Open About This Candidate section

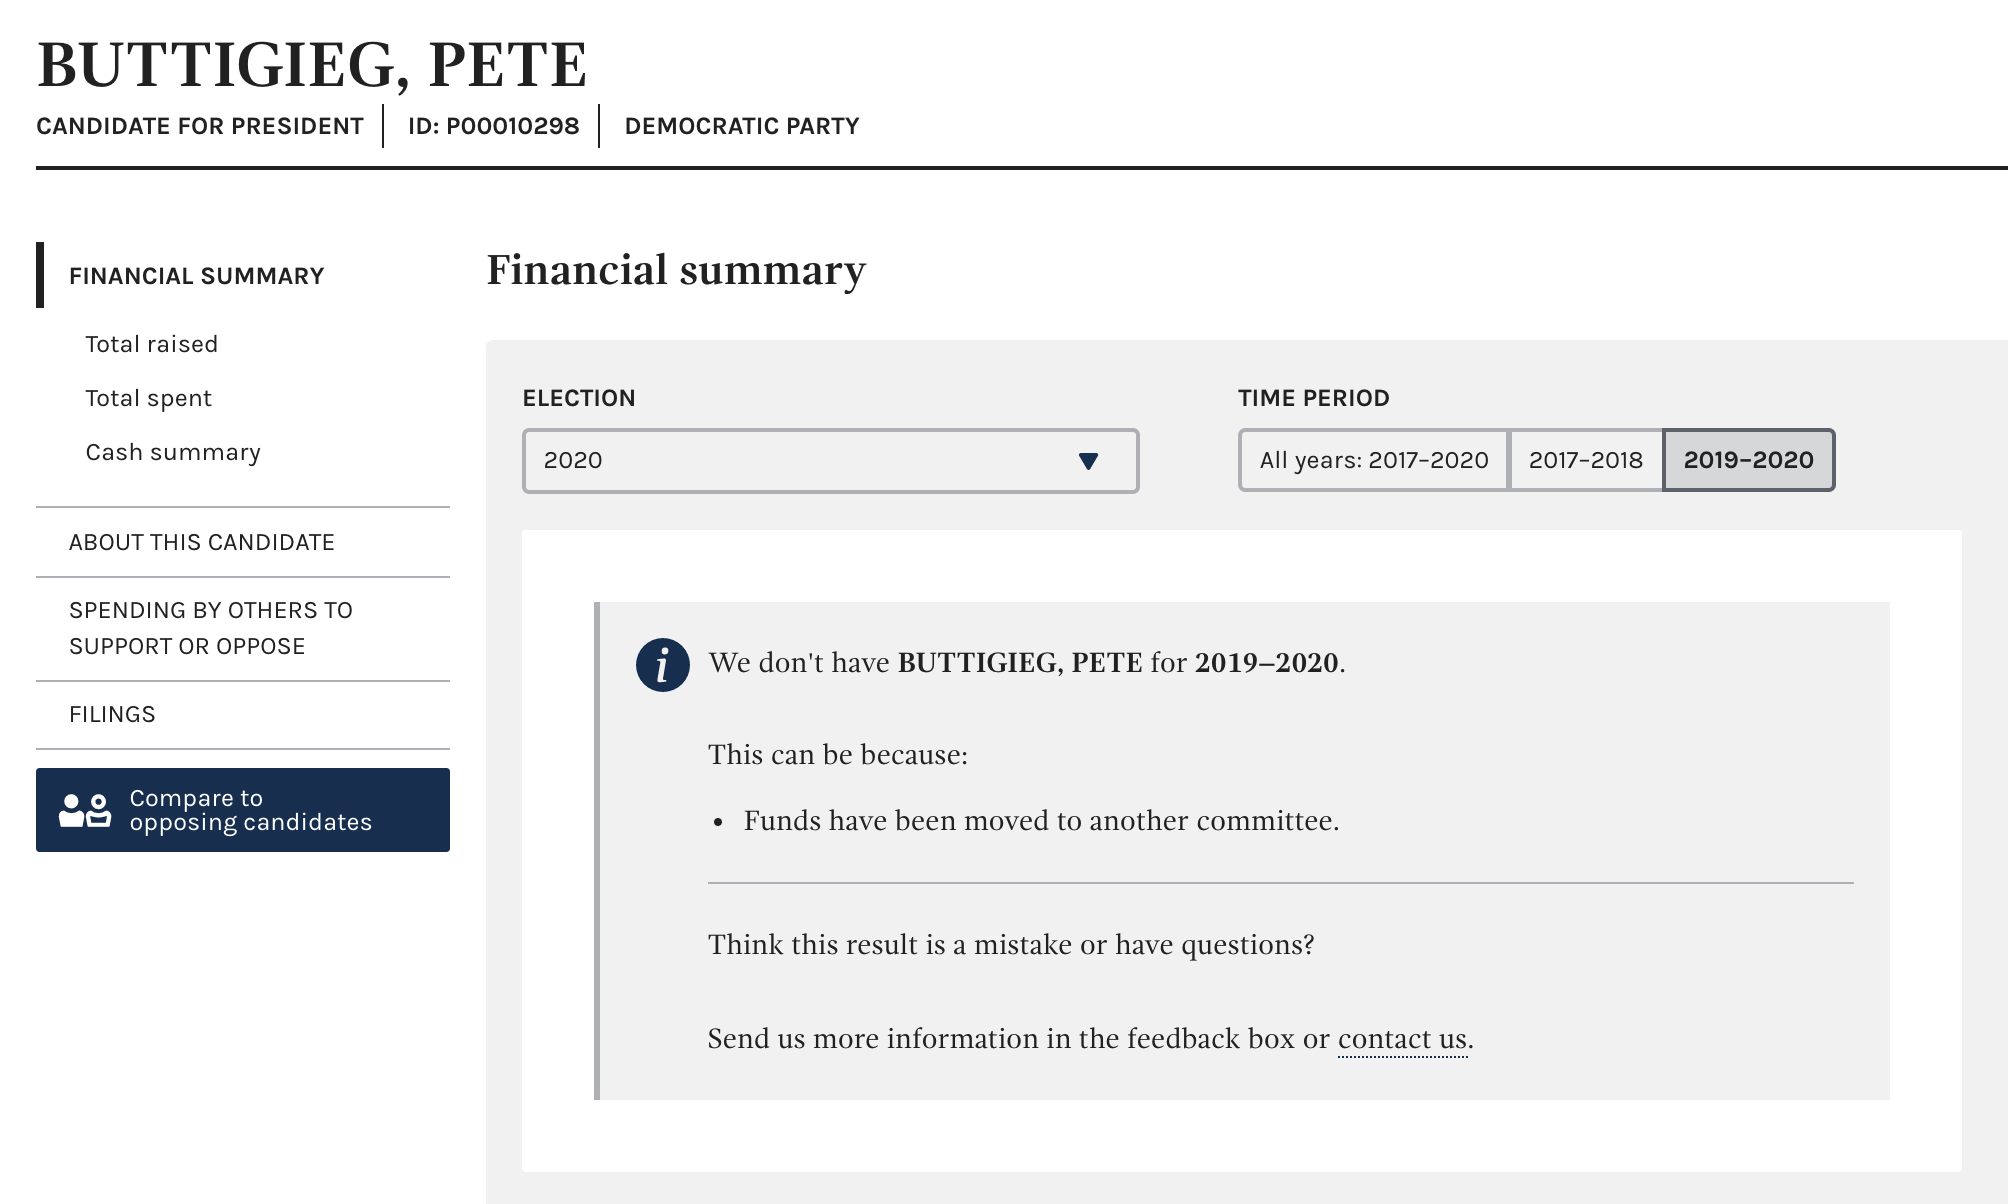[202, 542]
